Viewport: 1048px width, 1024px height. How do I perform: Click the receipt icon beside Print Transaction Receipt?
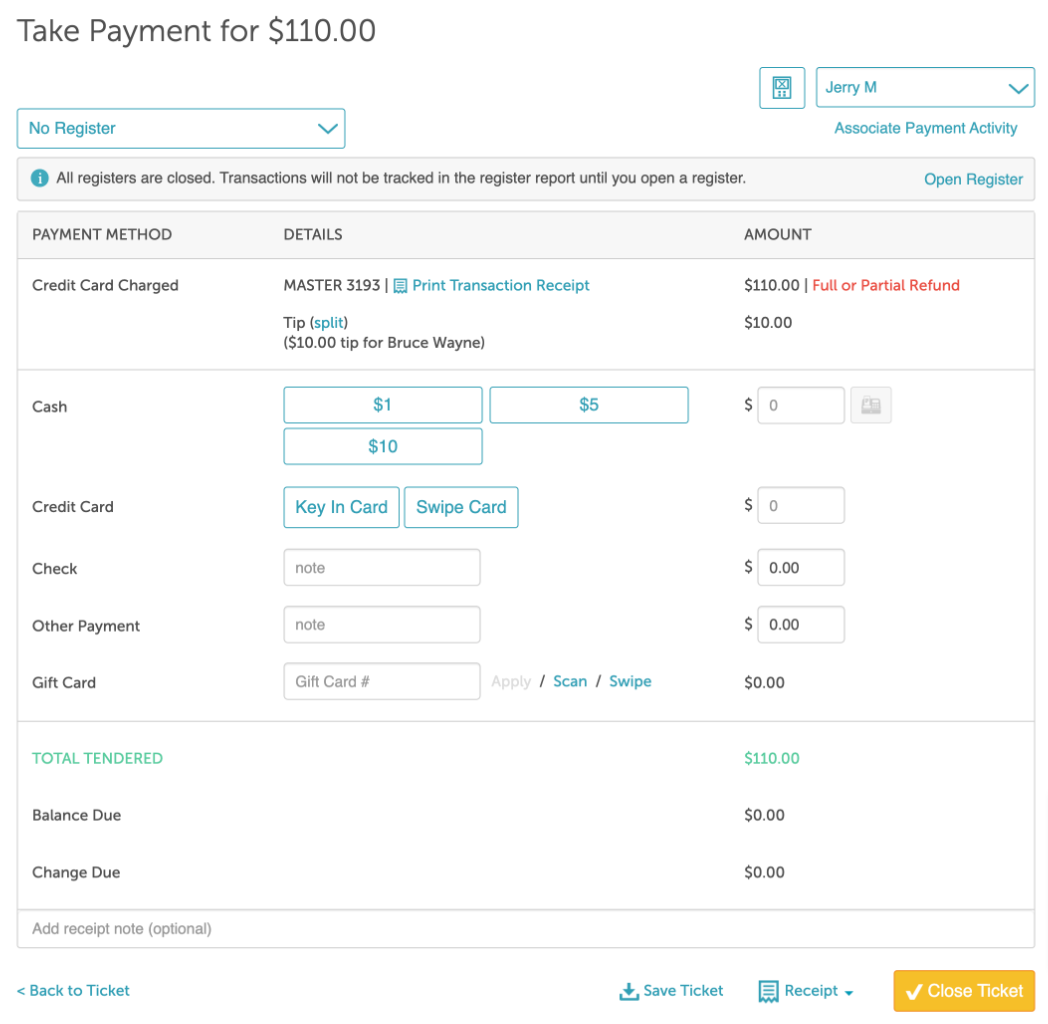(x=400, y=286)
